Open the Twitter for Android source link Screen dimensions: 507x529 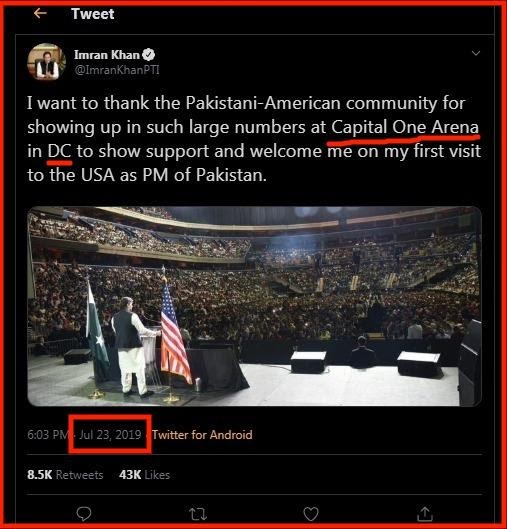[202, 435]
